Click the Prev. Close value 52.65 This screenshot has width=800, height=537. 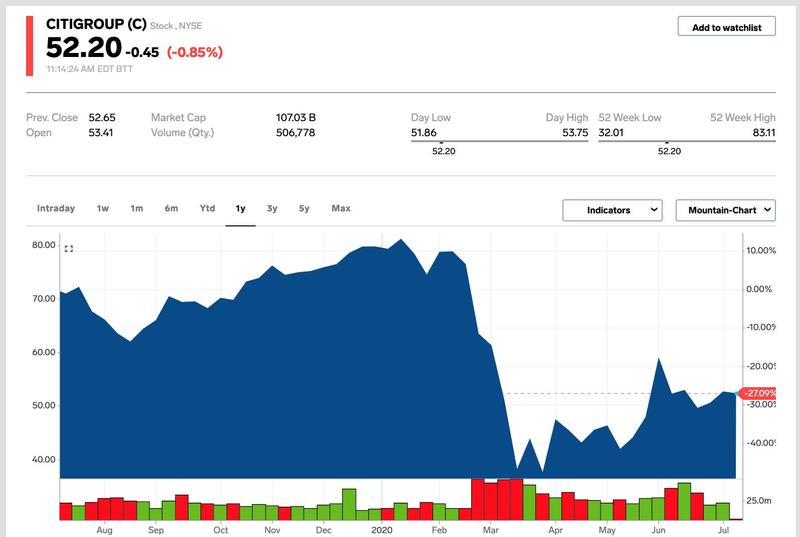click(x=102, y=117)
